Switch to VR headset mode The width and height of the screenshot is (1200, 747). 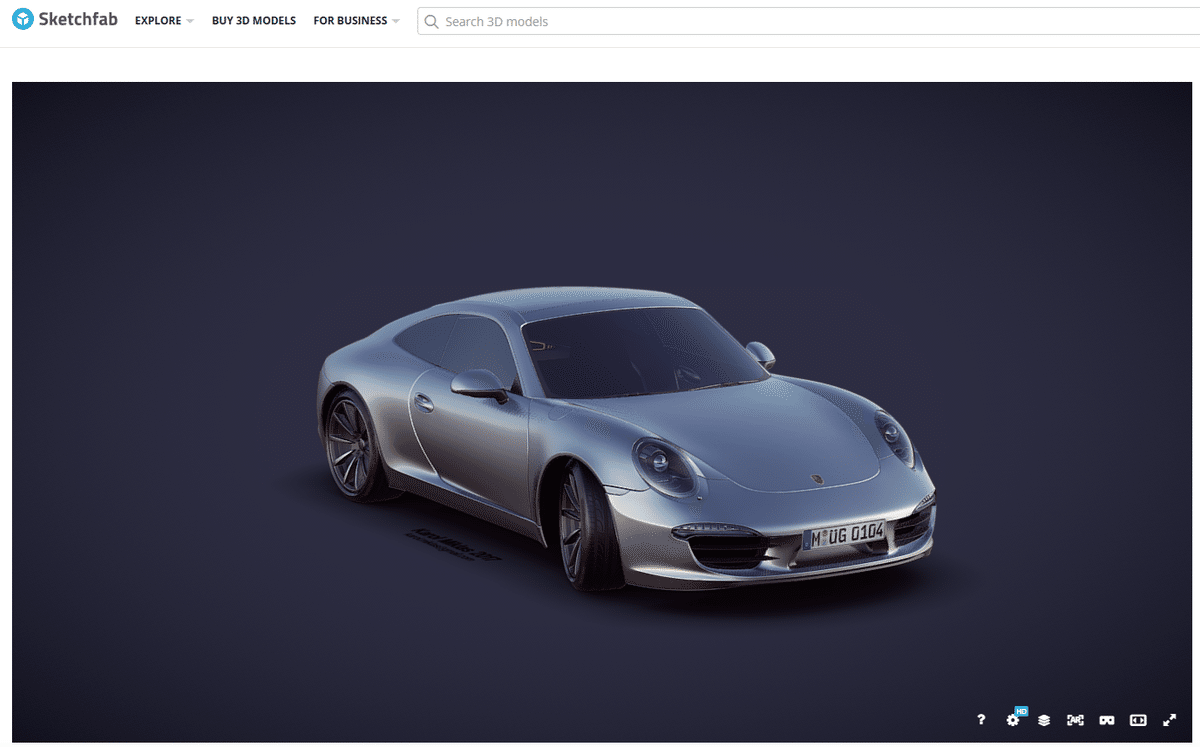pos(1107,720)
